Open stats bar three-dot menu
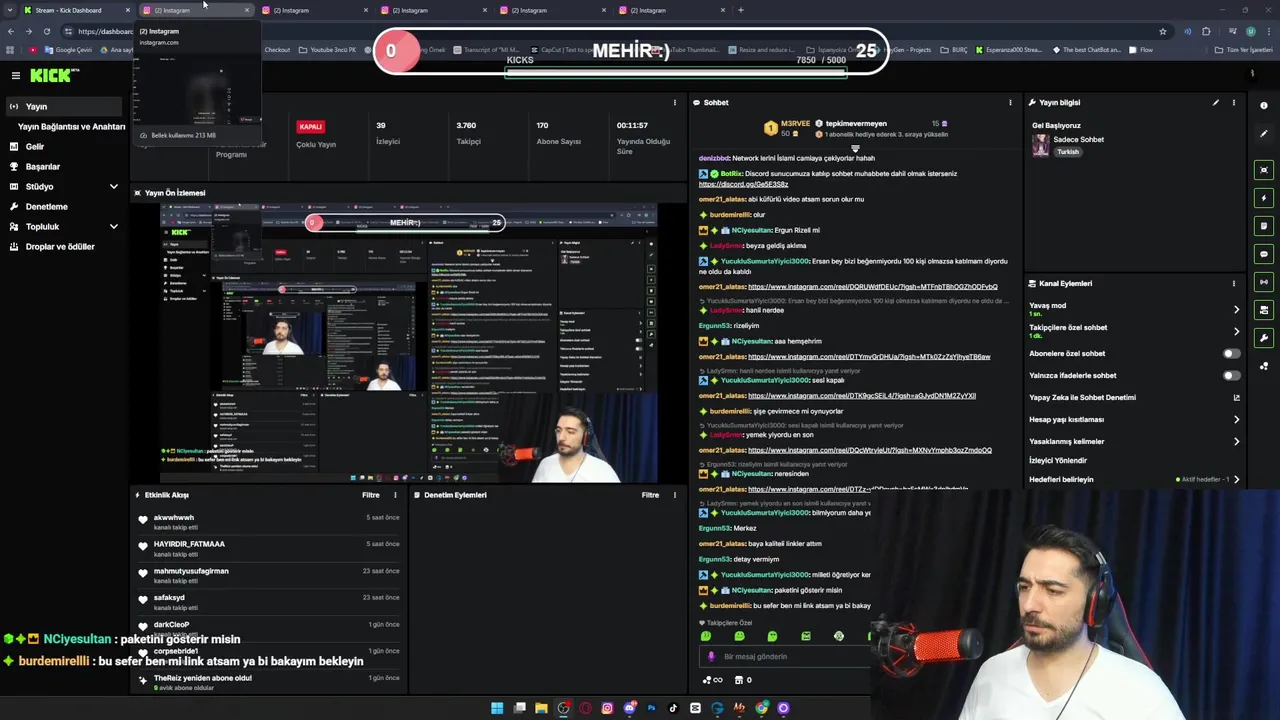 (675, 102)
